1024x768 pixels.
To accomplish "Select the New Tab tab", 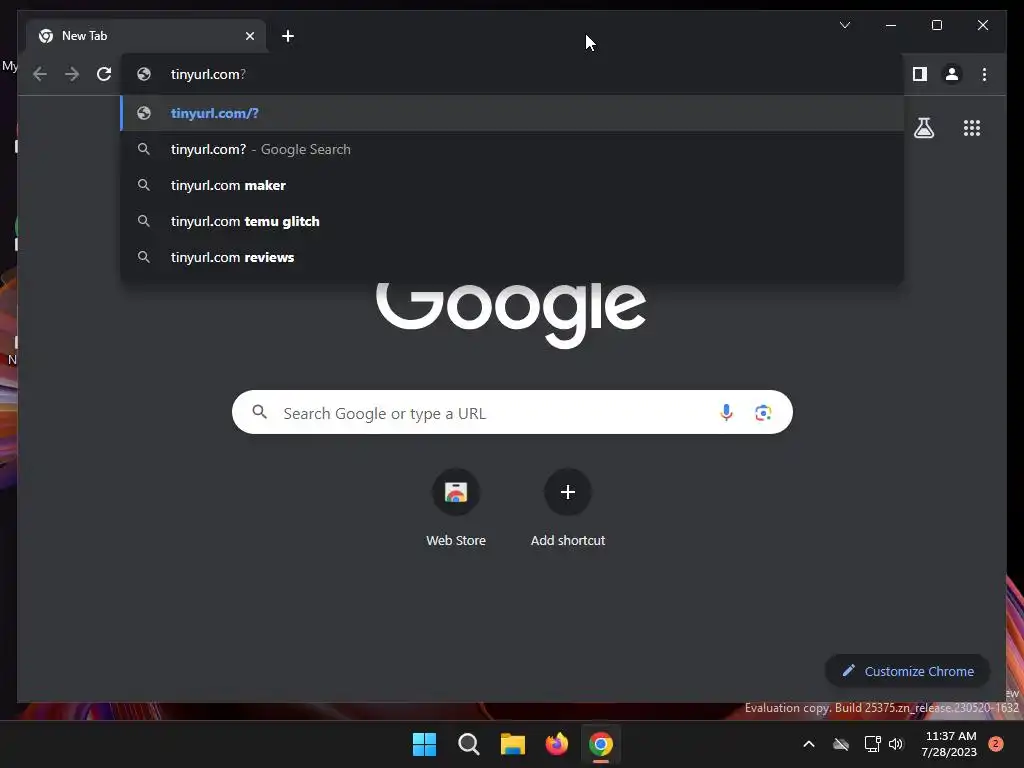I will [x=146, y=36].
